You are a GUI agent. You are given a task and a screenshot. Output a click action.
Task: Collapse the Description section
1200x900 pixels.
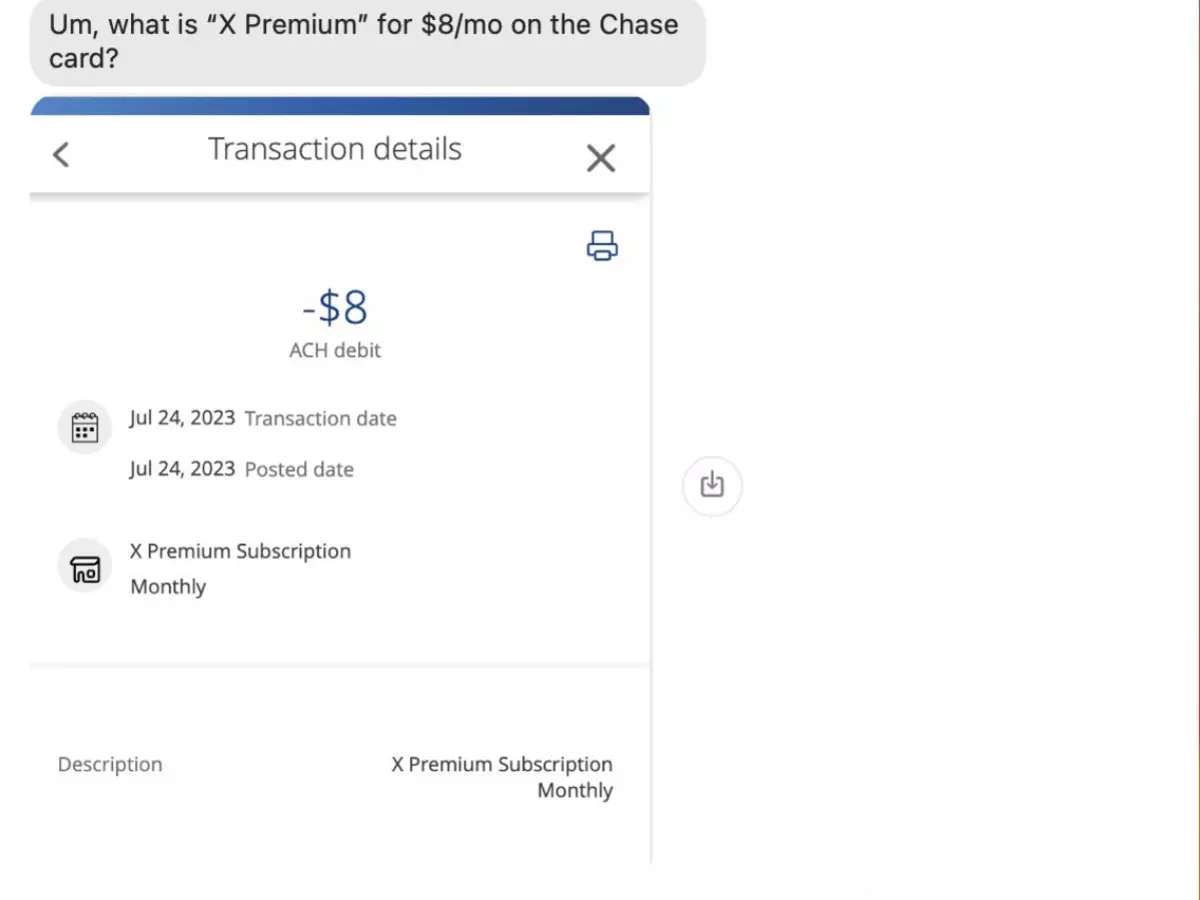[110, 764]
